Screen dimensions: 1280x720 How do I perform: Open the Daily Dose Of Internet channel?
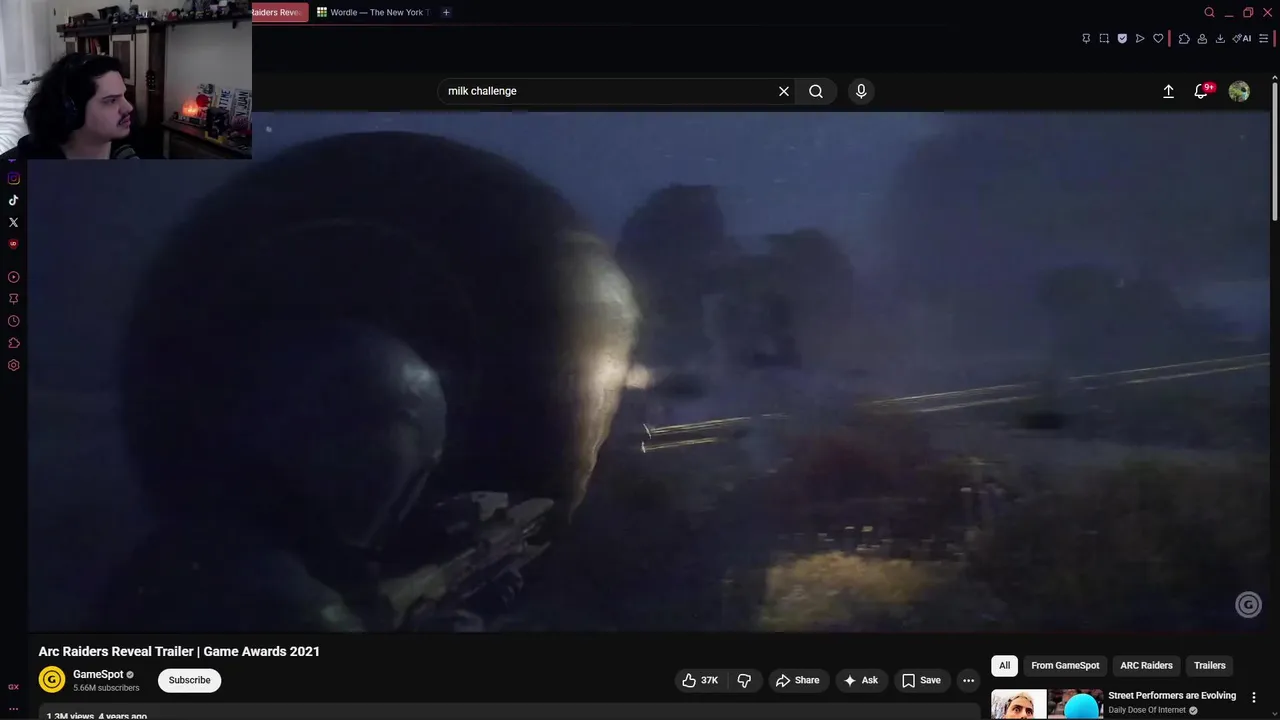pos(1147,710)
